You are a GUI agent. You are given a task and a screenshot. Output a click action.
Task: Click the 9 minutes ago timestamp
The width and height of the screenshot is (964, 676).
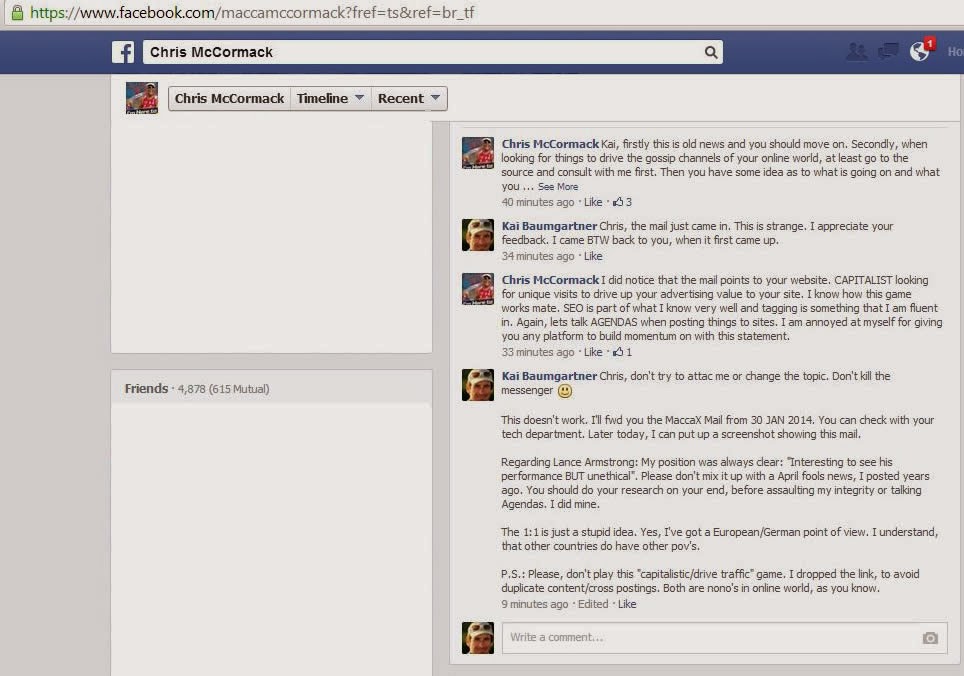tap(534, 604)
